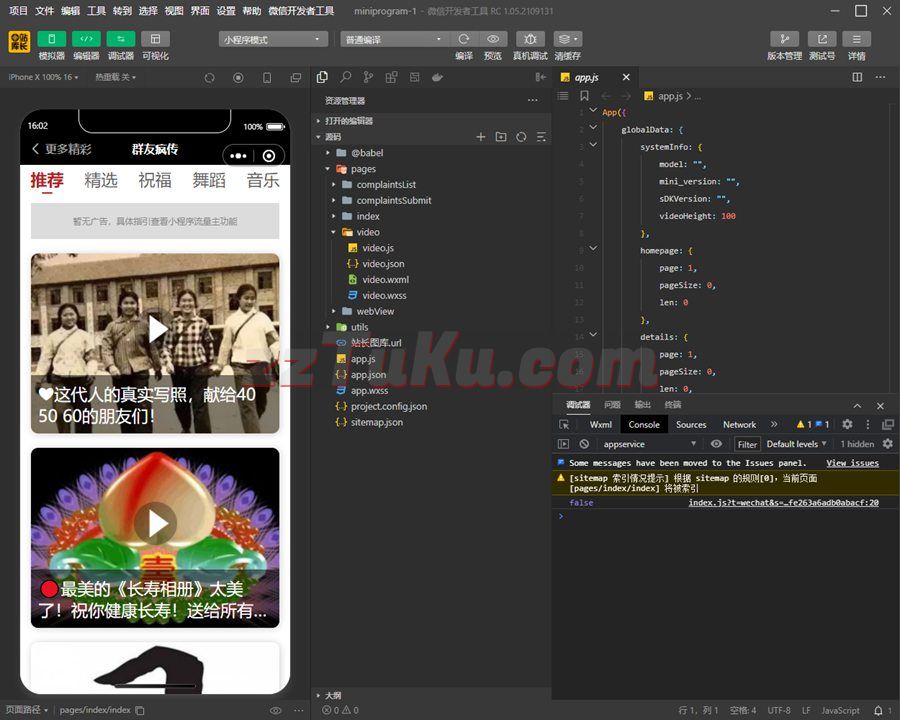Click the split editor icon
The height and width of the screenshot is (720, 900).
(857, 77)
